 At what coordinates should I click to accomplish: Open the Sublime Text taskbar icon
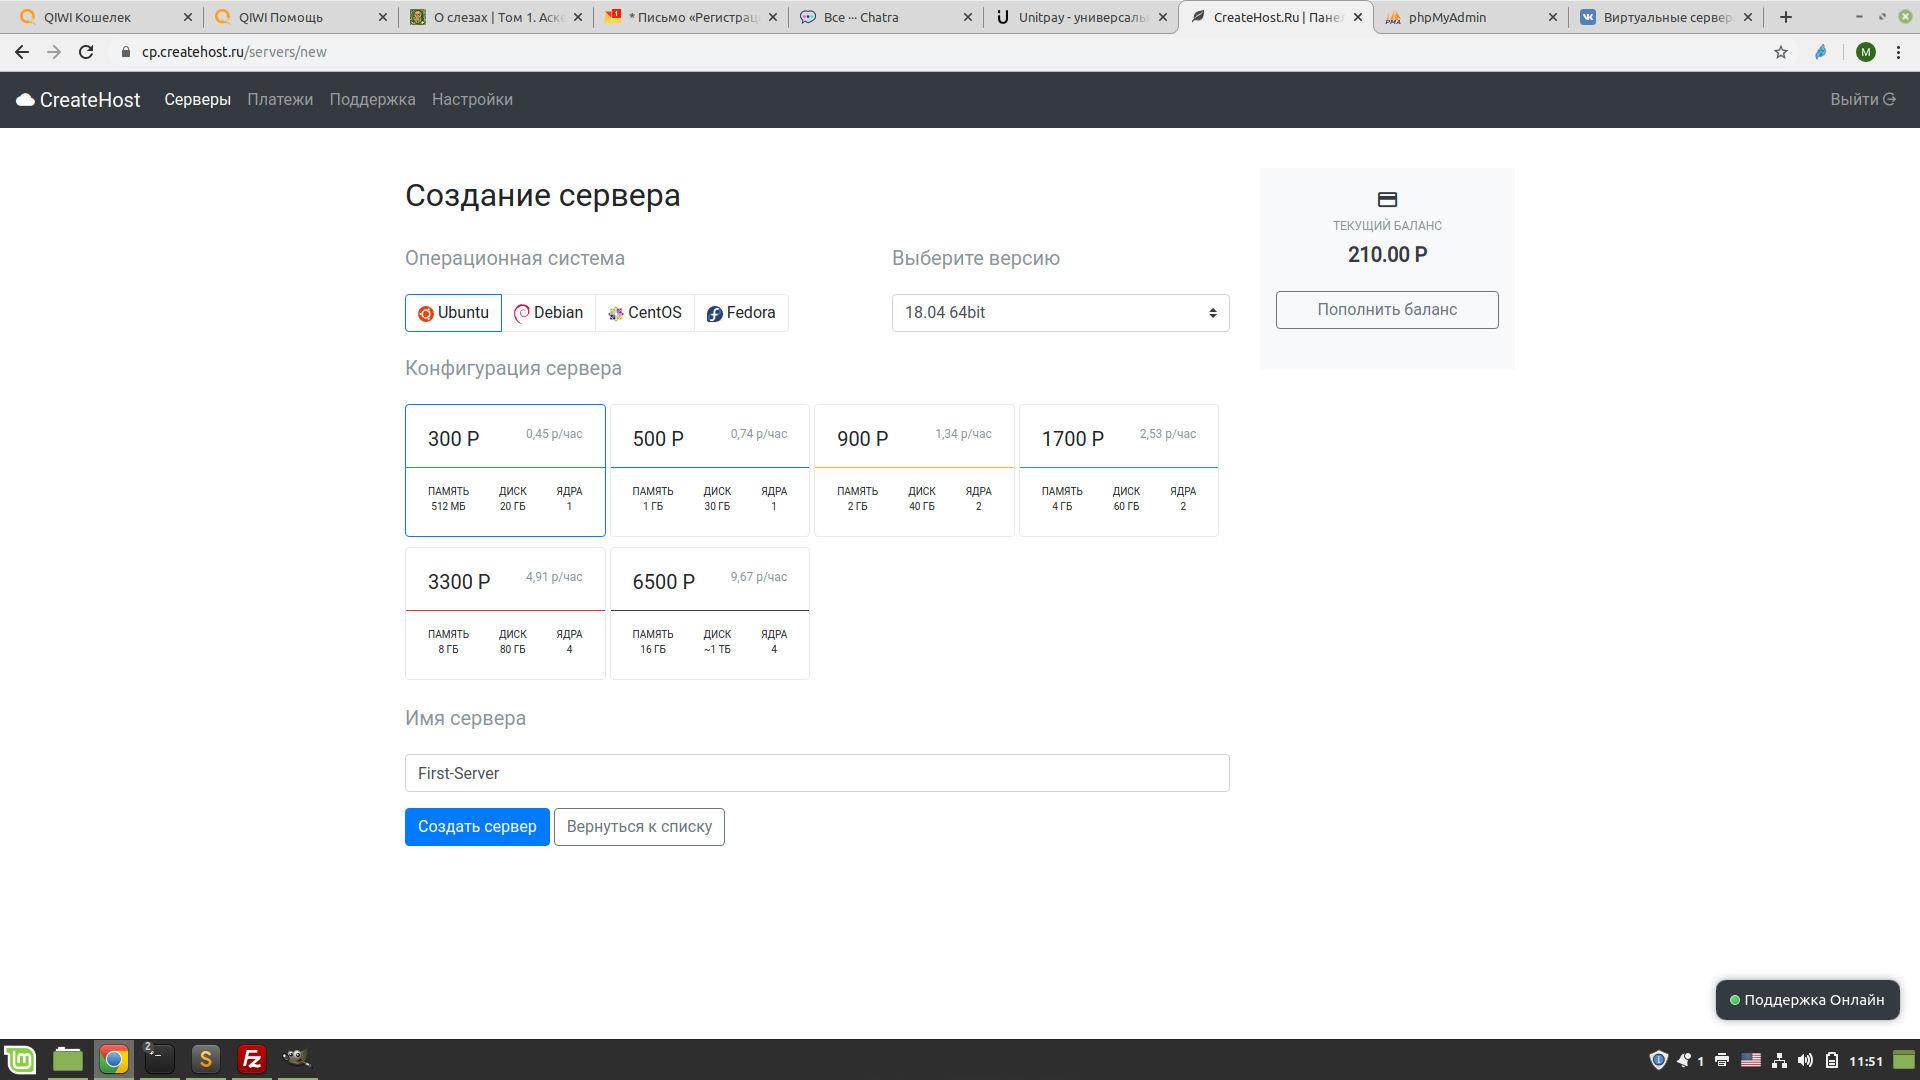pyautogui.click(x=205, y=1059)
